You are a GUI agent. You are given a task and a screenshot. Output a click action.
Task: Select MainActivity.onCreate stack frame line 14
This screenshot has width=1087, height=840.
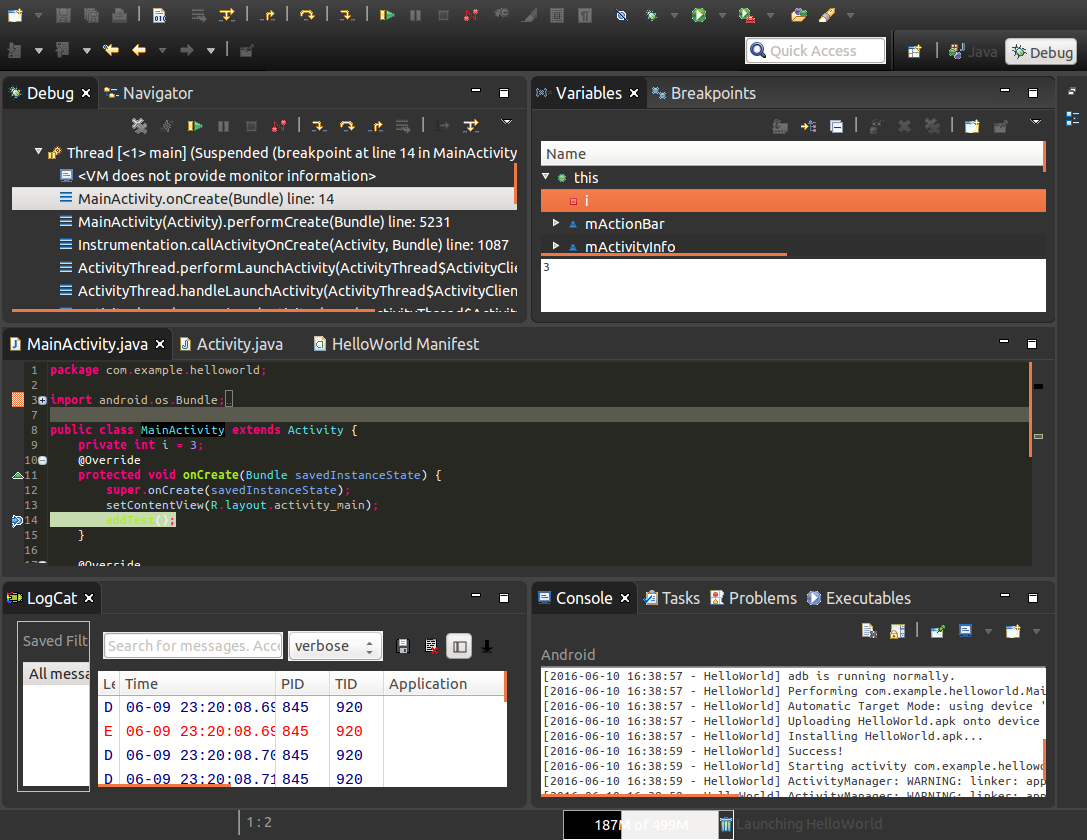(x=206, y=199)
